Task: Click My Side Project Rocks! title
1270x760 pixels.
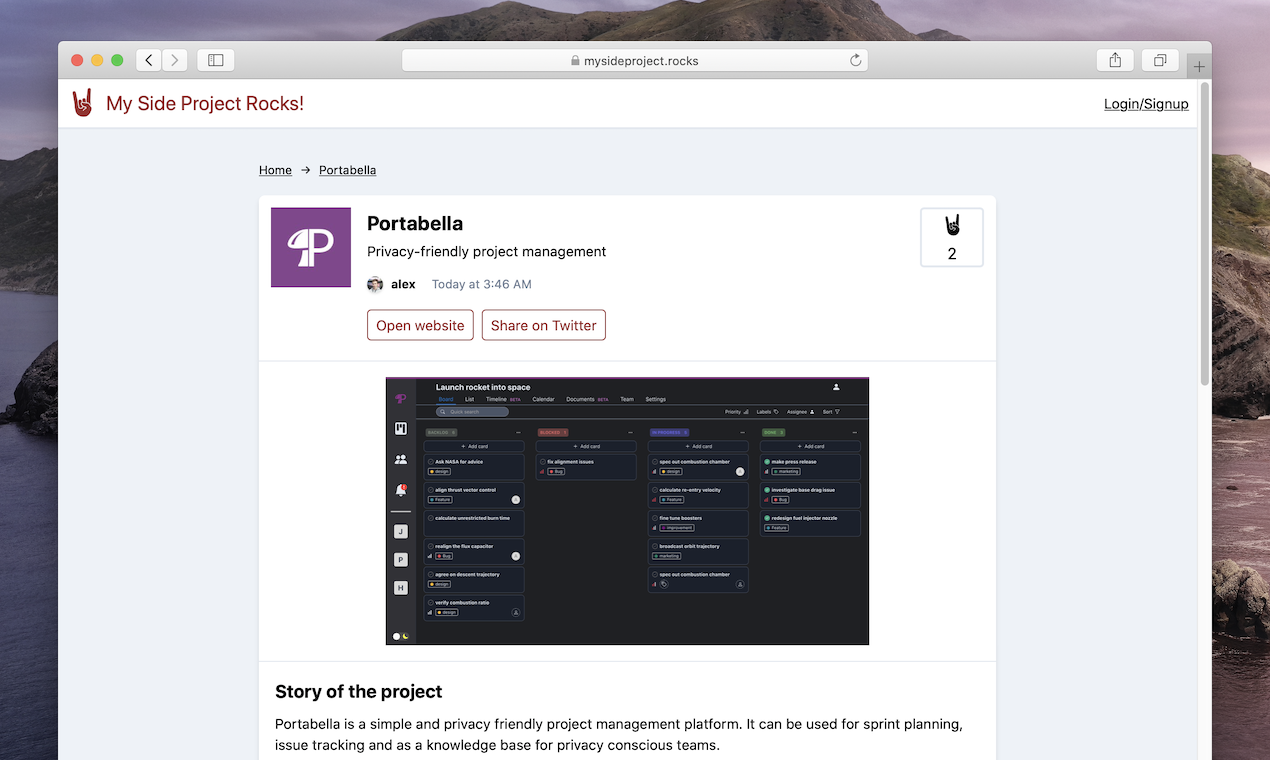Action: (205, 103)
